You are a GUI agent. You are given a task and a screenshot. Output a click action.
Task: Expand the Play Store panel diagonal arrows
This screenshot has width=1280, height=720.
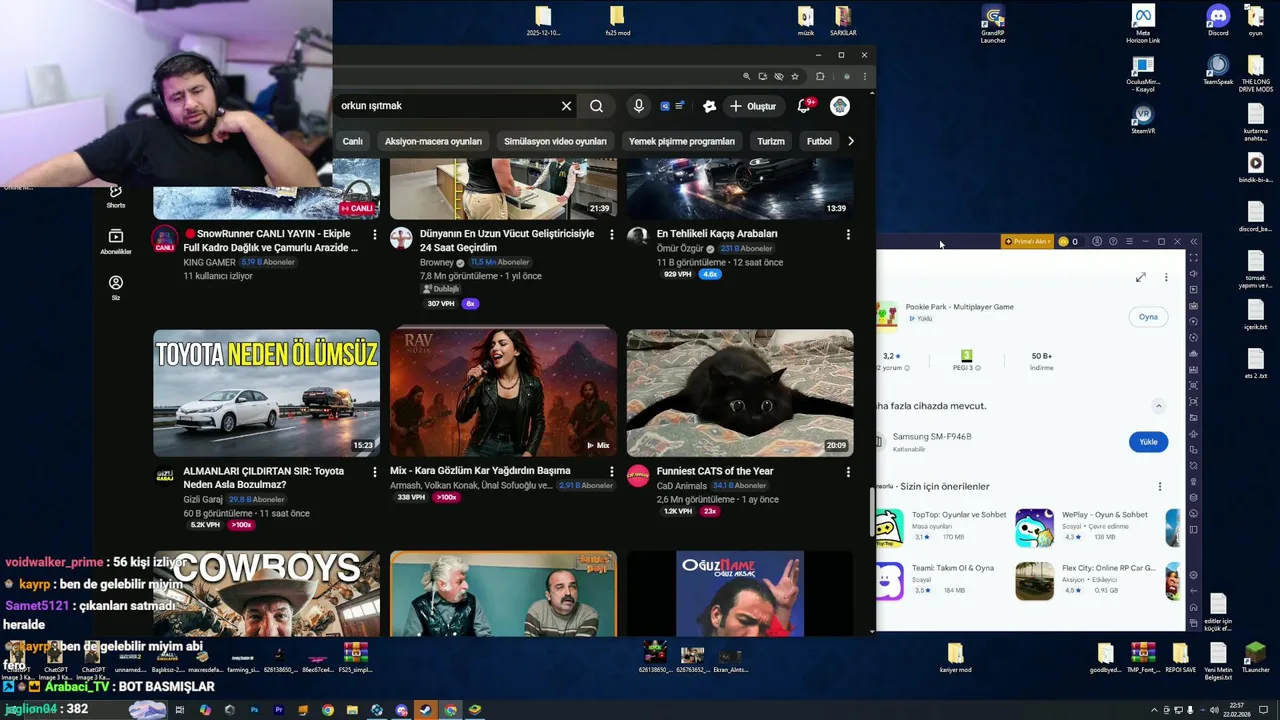click(1141, 277)
